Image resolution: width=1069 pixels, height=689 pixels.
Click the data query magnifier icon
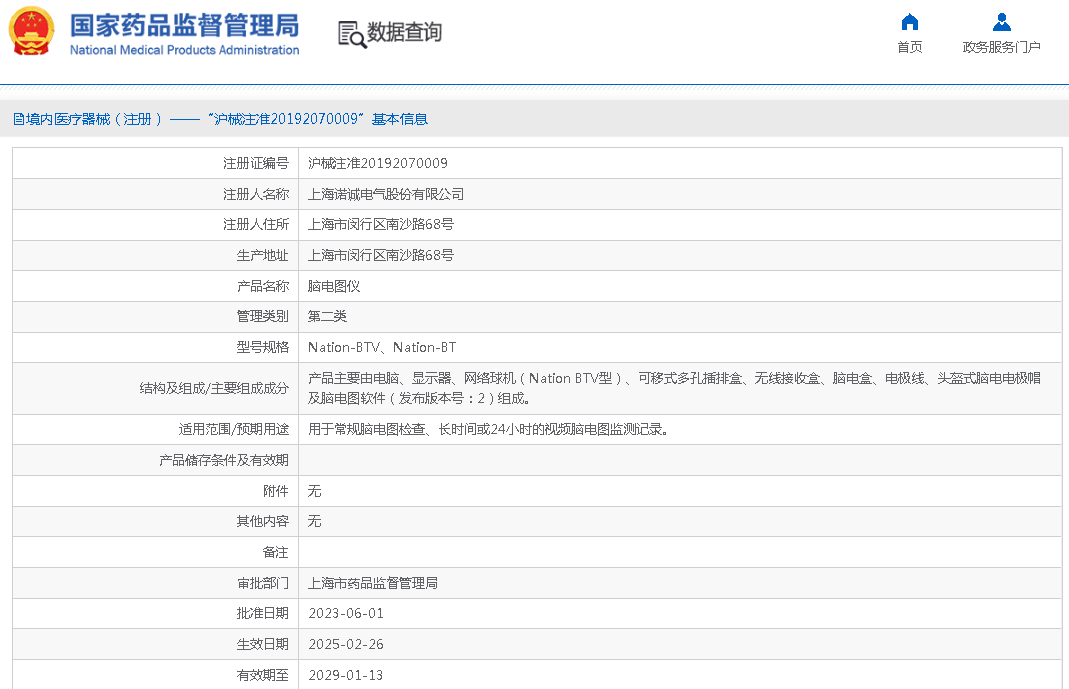351,34
